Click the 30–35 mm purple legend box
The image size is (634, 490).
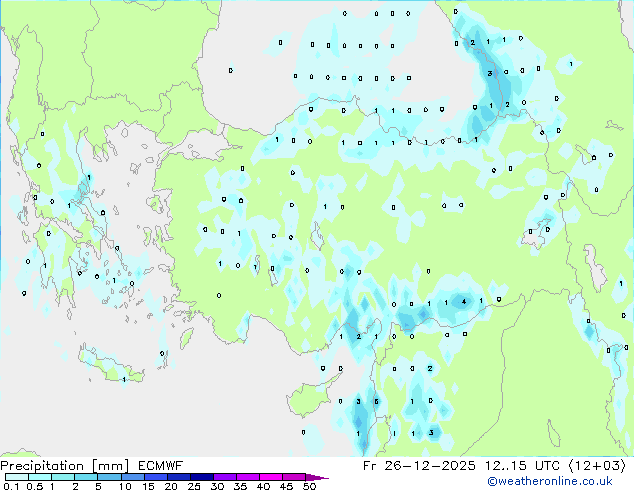(x=225, y=477)
